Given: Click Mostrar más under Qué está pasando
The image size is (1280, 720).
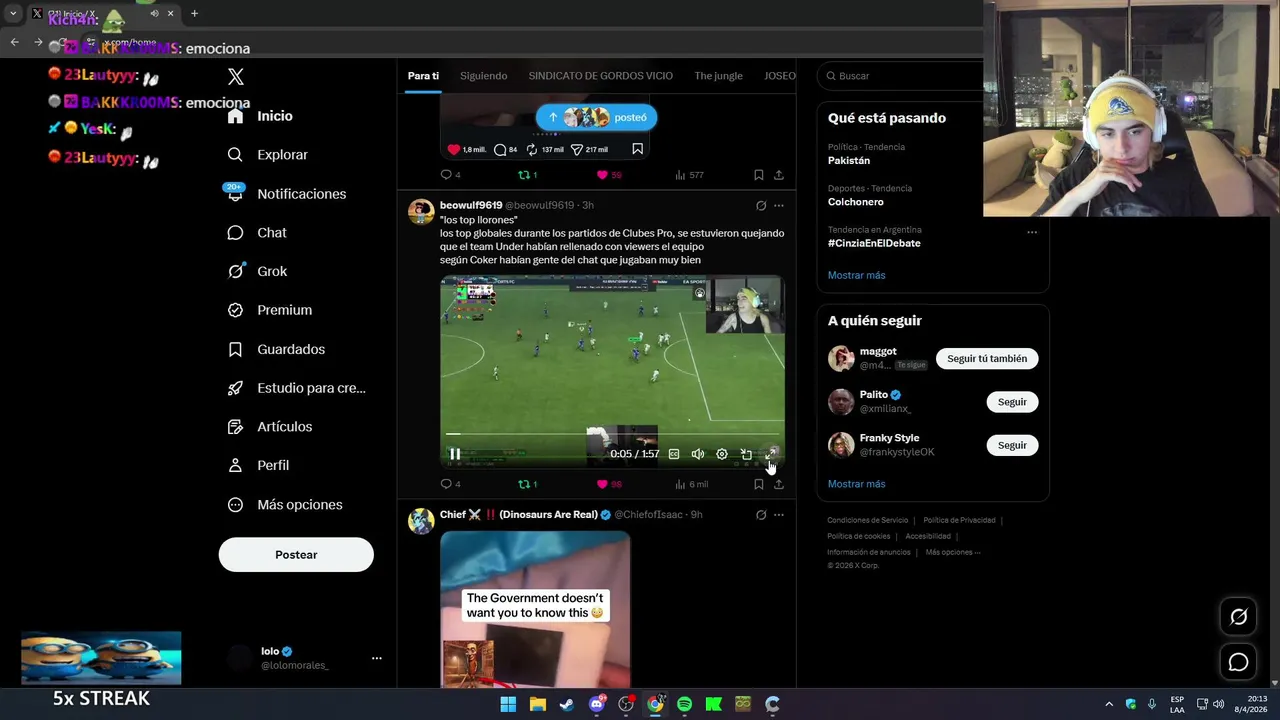Looking at the screenshot, I should point(856,275).
